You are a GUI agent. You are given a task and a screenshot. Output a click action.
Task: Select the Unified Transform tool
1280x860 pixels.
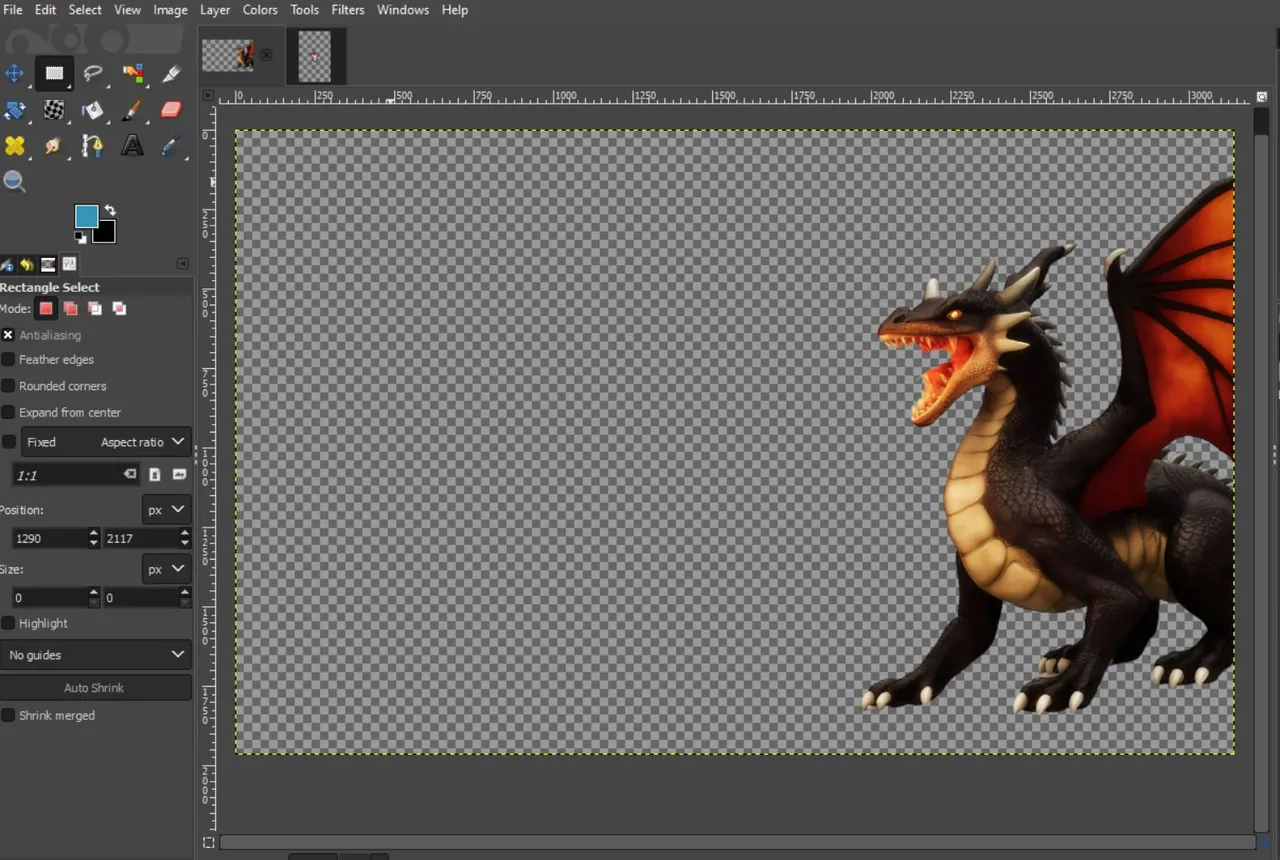[x=14, y=110]
